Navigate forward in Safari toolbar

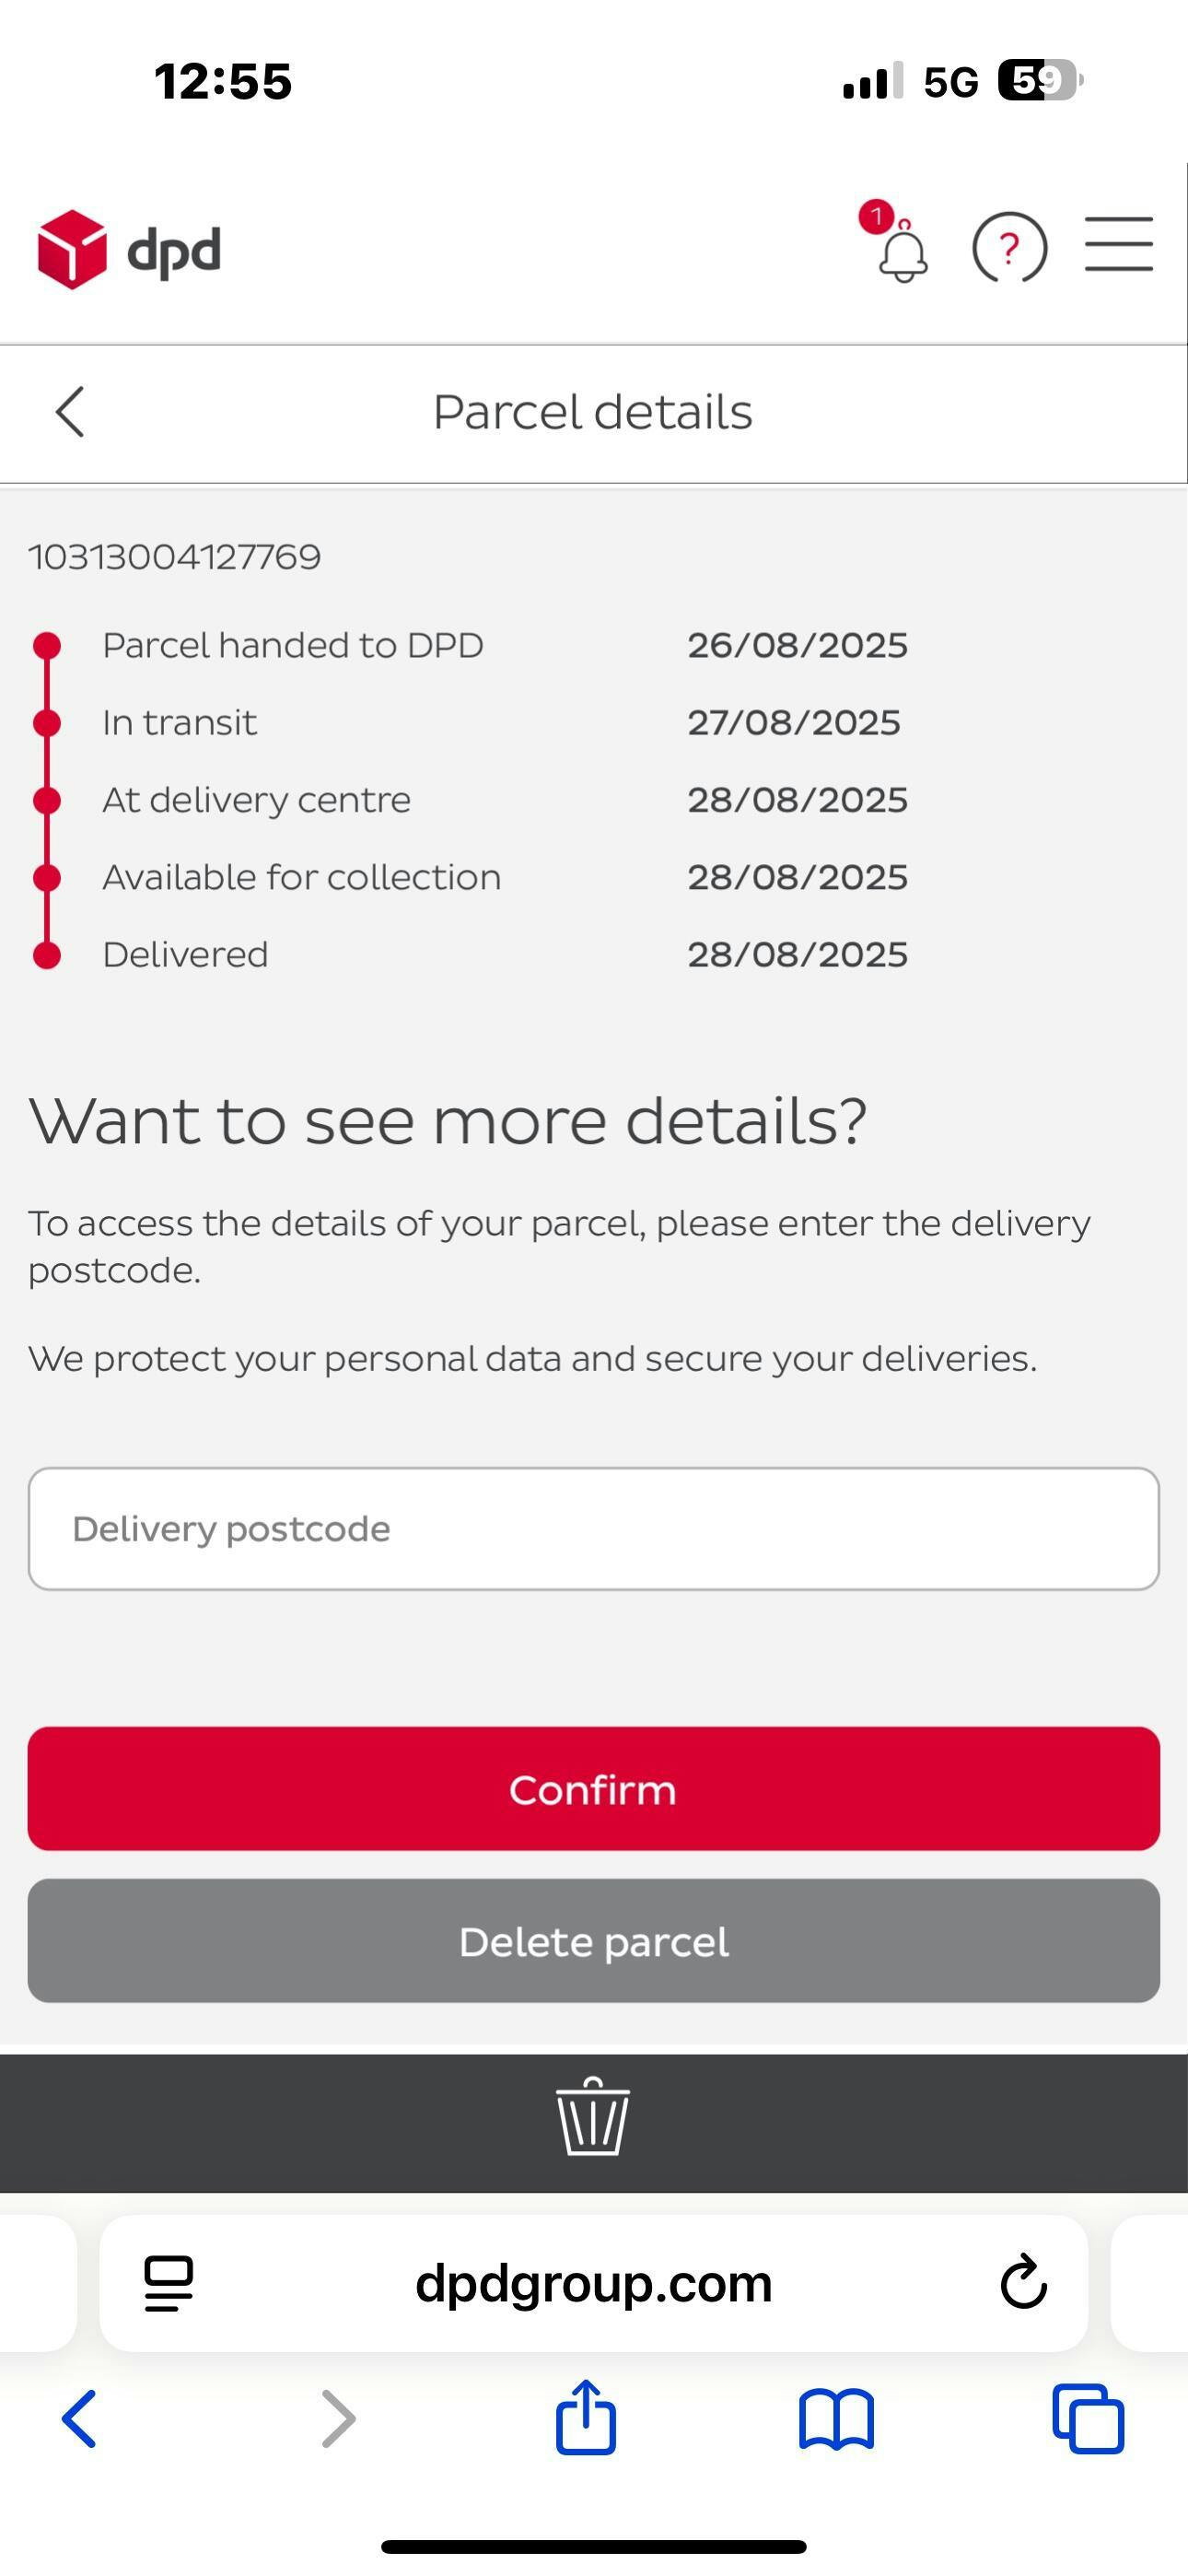(338, 2420)
